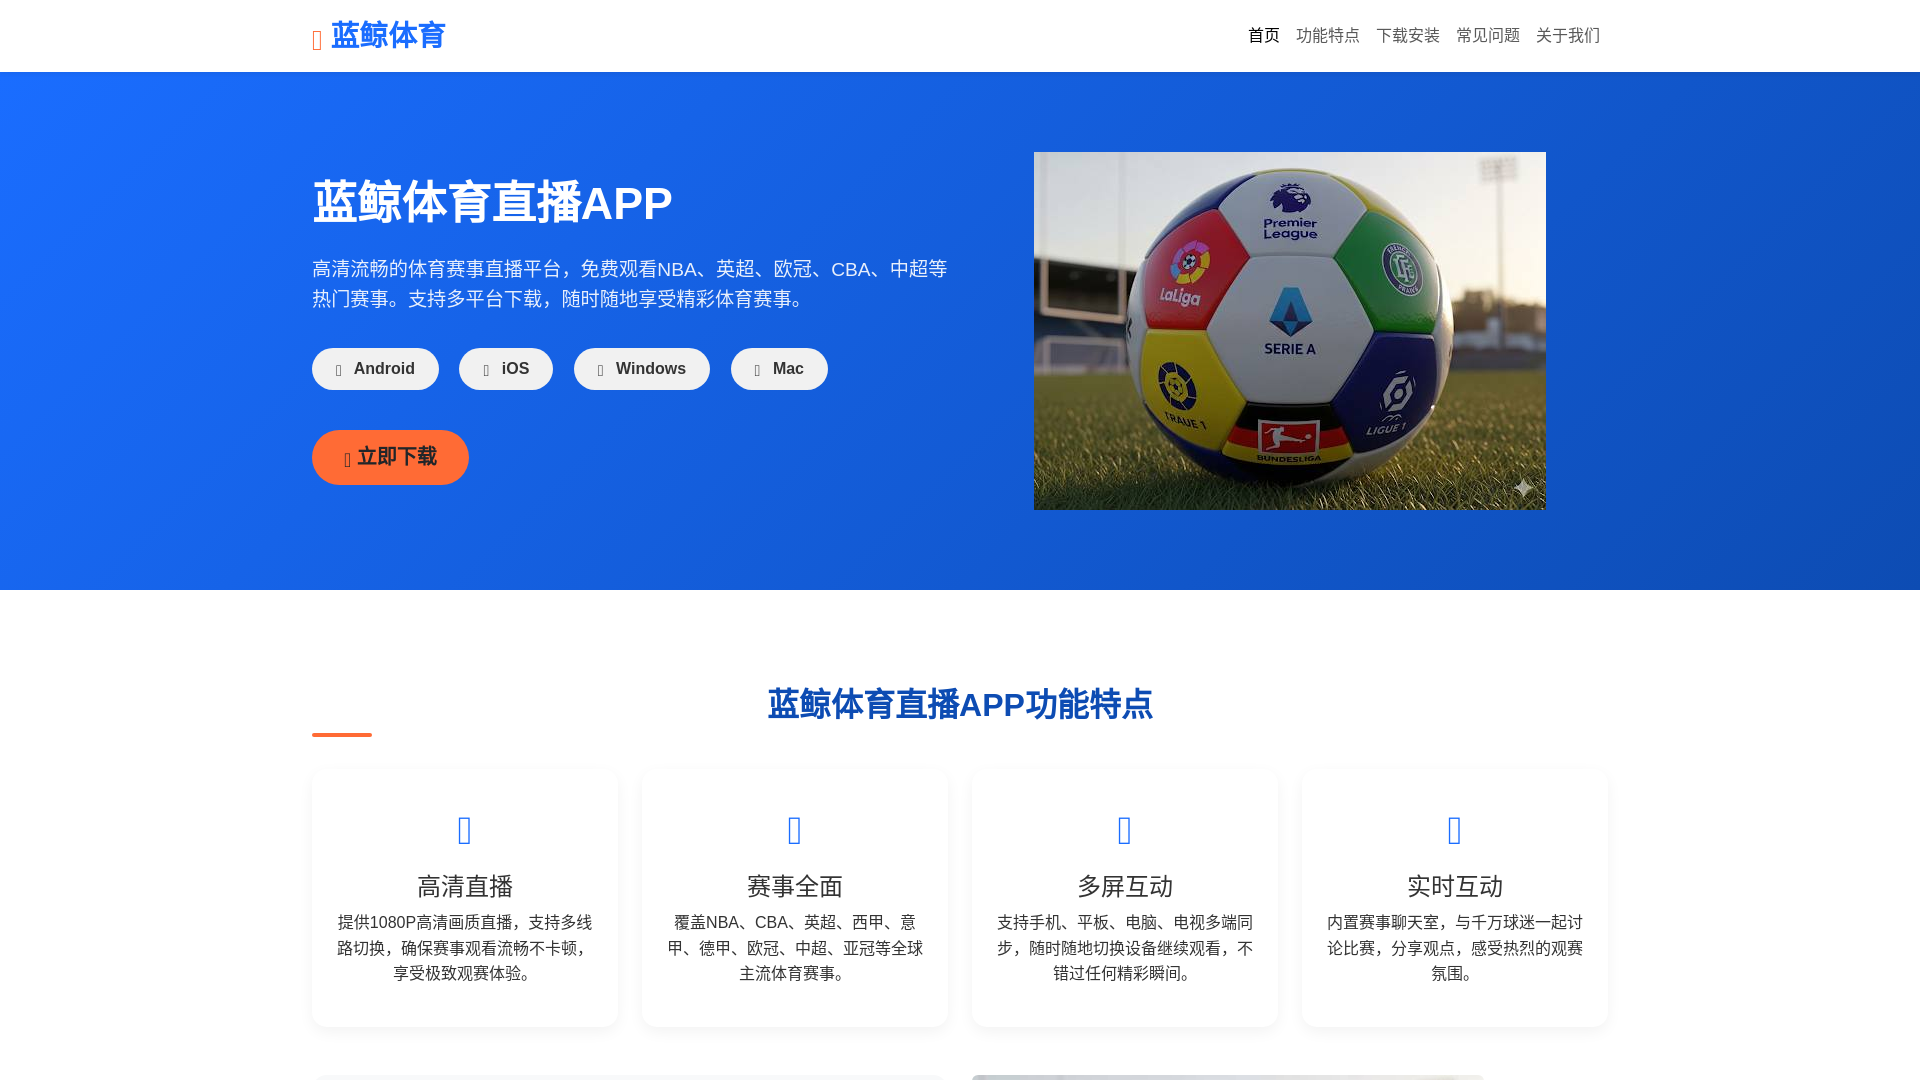This screenshot has width=1920, height=1080.
Task: Click the 多屏互动 card heading
Action: click(x=1125, y=887)
